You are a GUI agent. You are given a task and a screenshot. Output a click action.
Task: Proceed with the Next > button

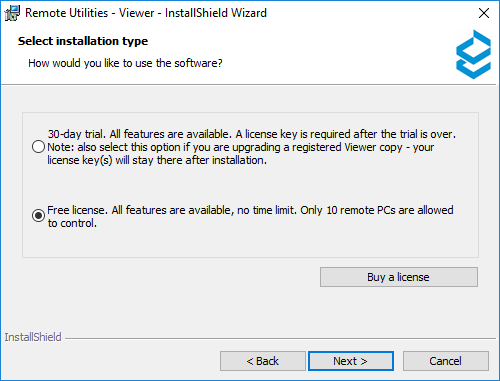(351, 361)
